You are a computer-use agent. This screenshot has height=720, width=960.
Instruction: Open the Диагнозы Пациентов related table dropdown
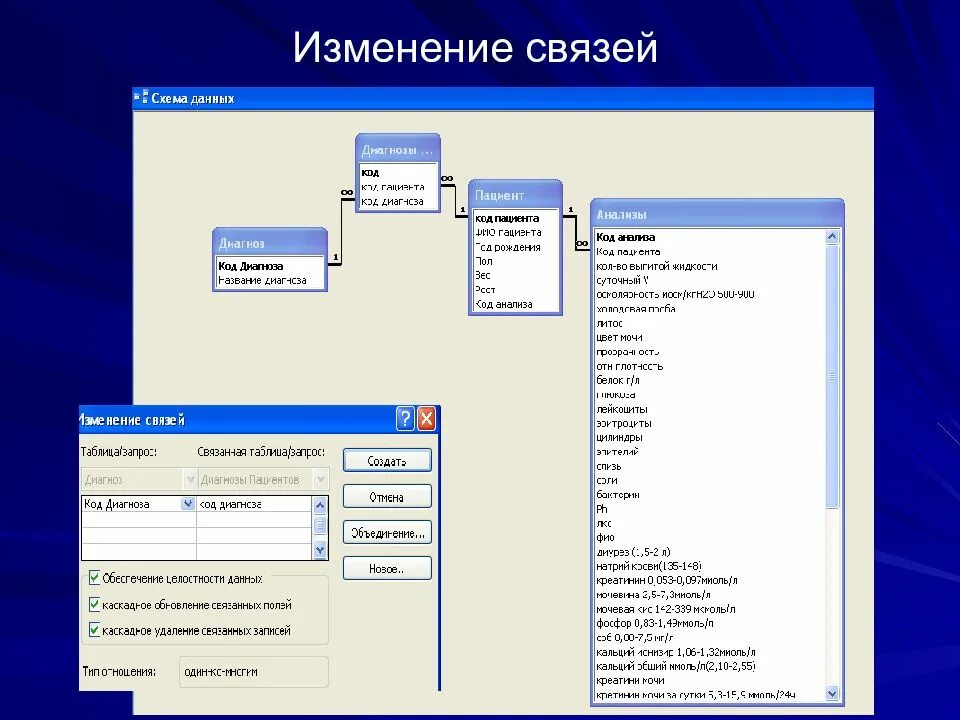(320, 479)
